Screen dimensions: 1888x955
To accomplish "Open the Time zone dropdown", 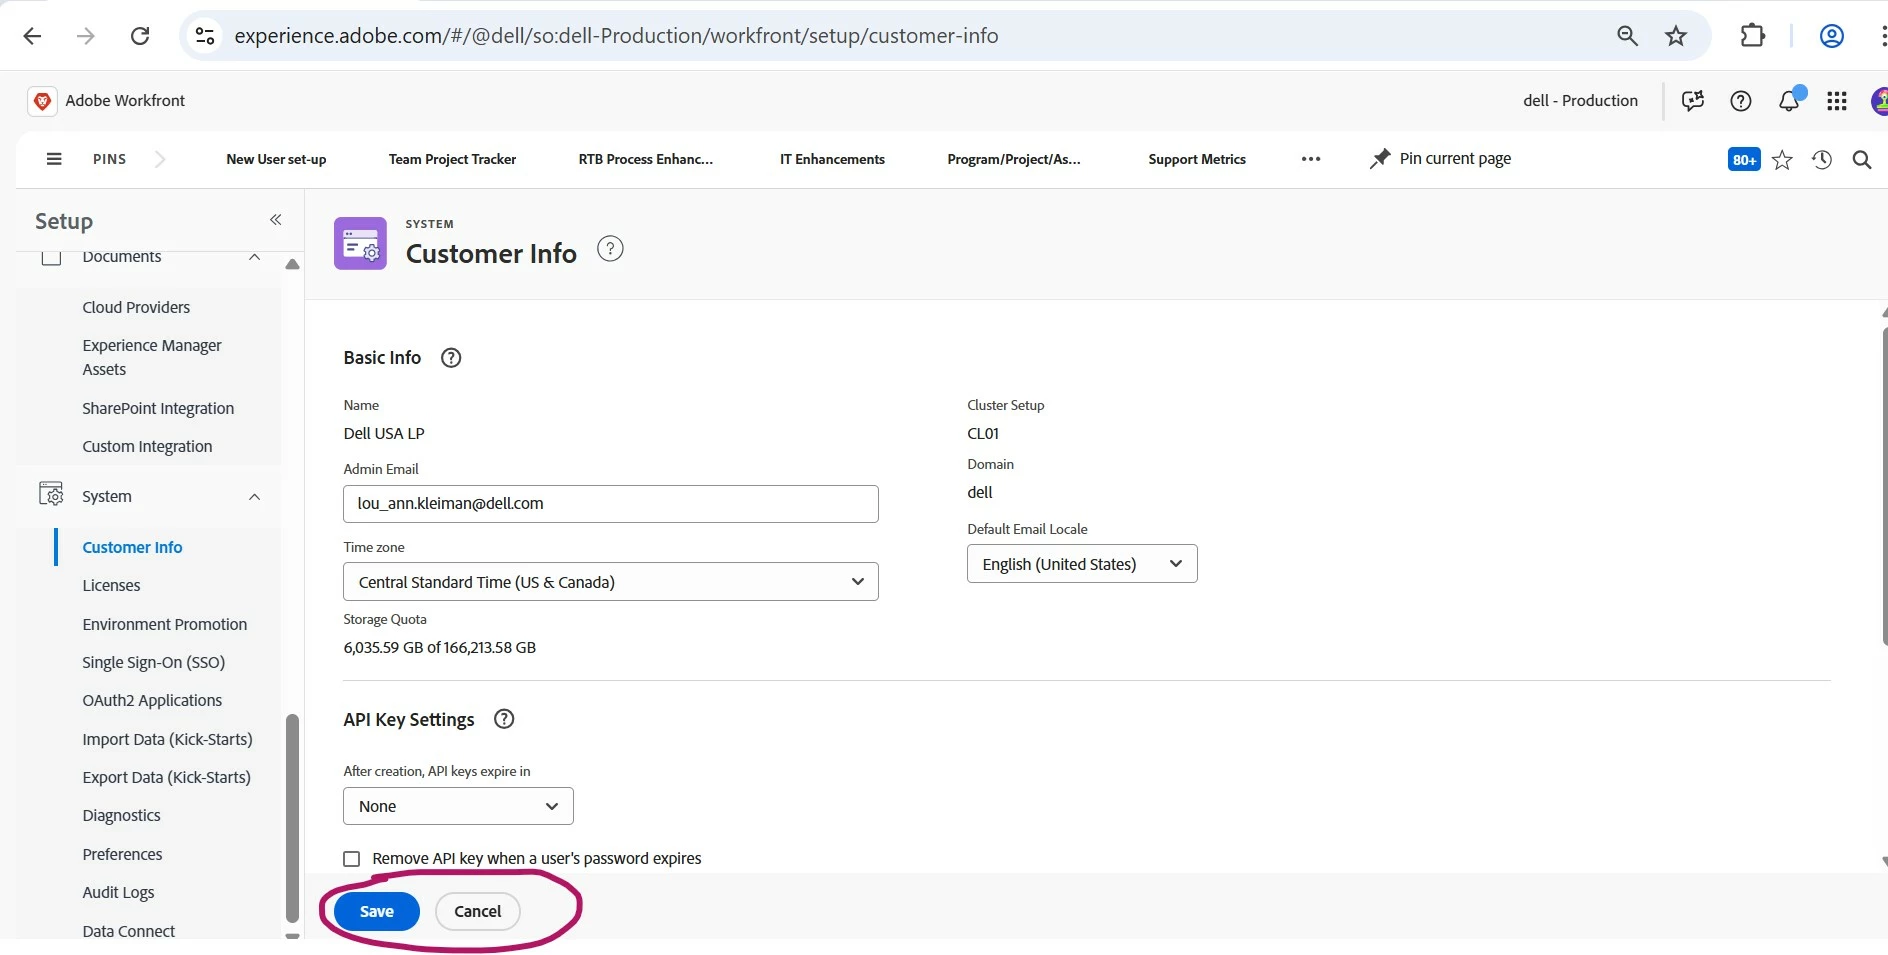I will coord(610,582).
